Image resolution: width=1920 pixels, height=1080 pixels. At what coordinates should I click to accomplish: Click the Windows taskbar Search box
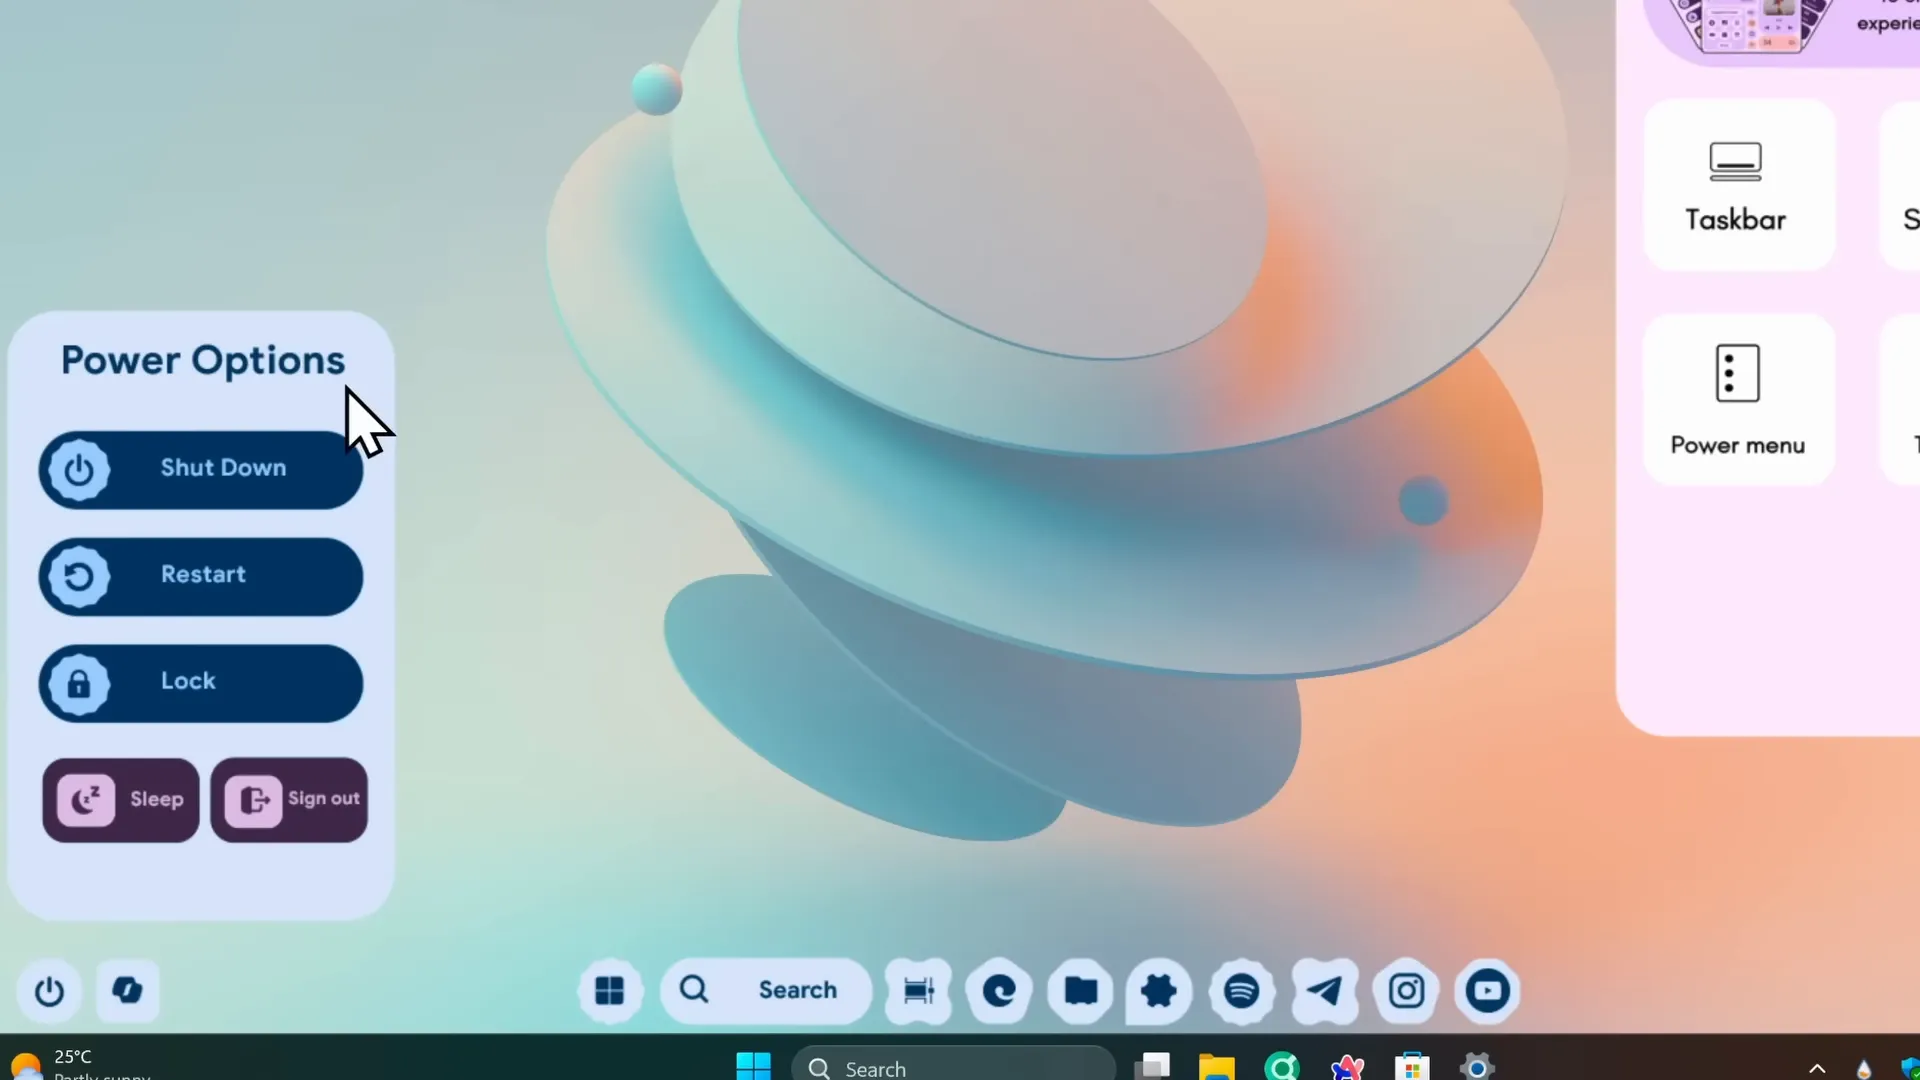click(x=953, y=1066)
